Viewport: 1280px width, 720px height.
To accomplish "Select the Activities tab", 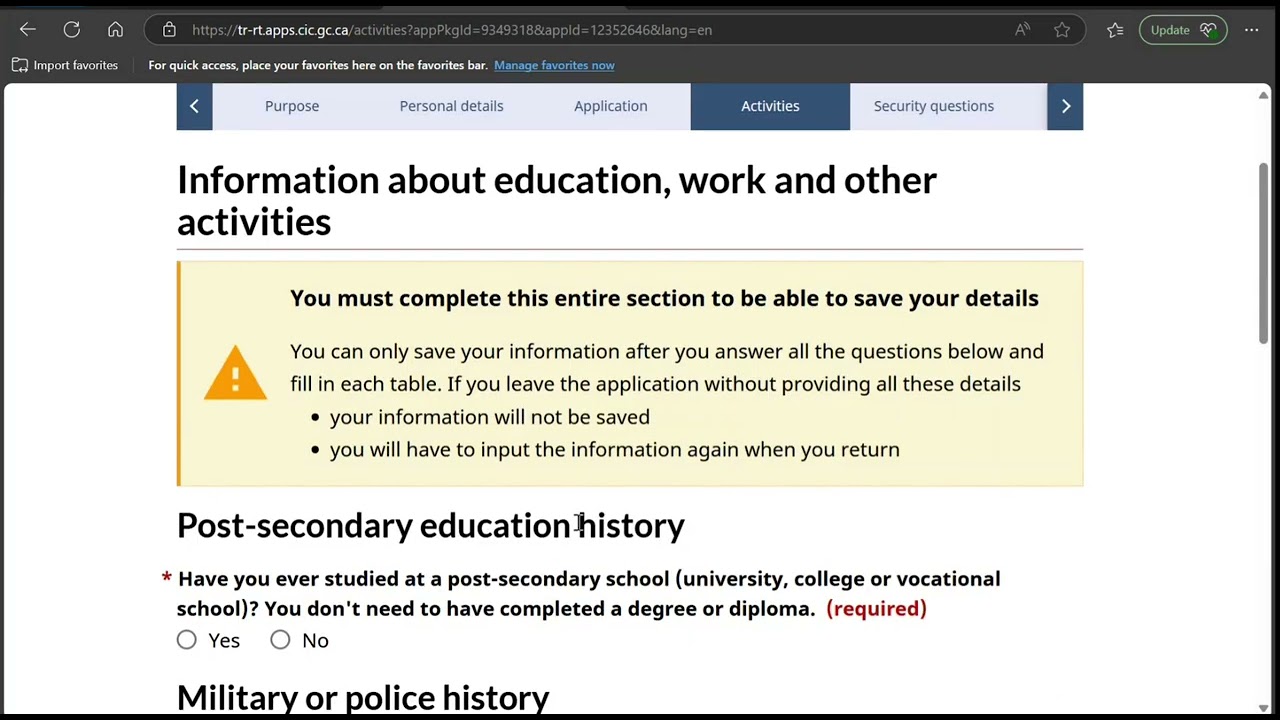I will [x=770, y=106].
